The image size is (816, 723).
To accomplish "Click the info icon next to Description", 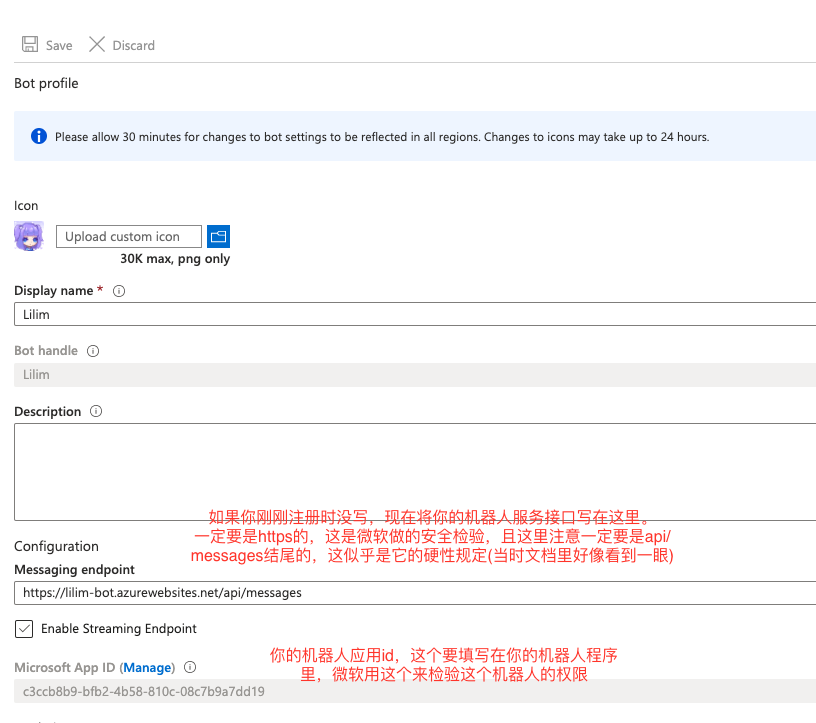I will (97, 411).
